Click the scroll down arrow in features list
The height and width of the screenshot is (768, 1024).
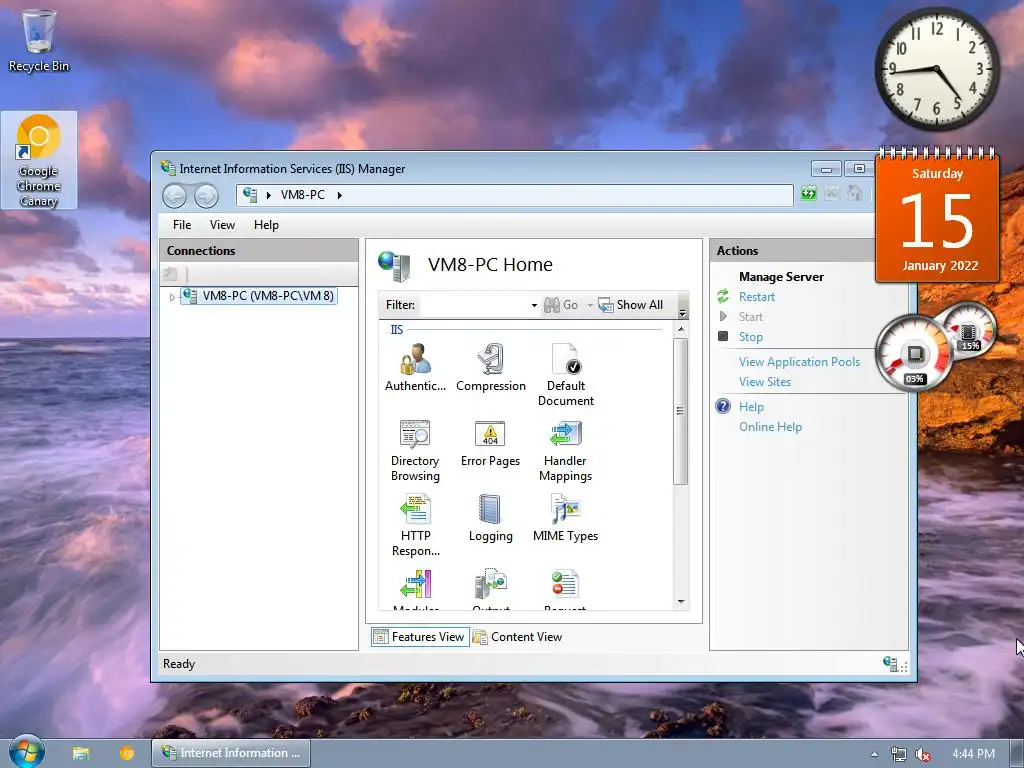(681, 601)
